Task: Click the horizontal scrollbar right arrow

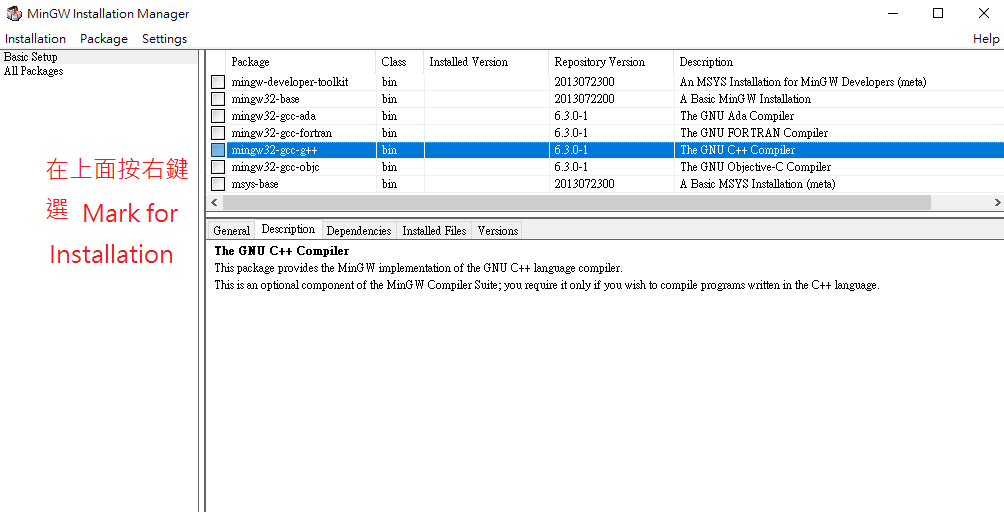Action: tap(997, 202)
